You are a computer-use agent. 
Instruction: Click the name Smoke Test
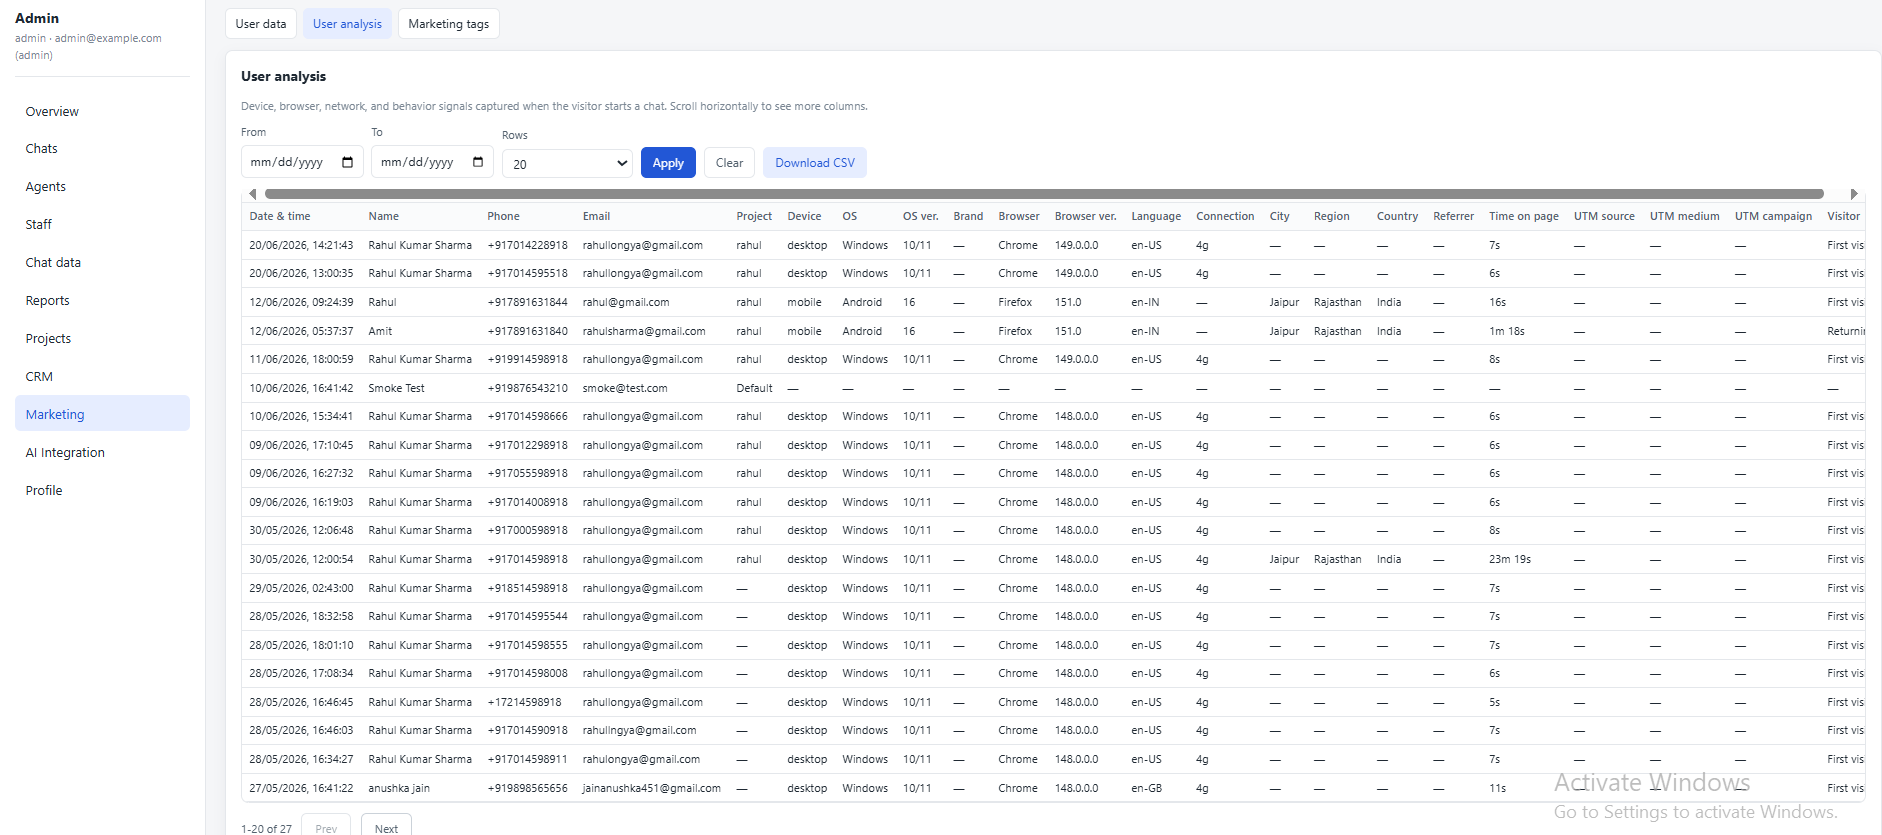click(x=396, y=388)
